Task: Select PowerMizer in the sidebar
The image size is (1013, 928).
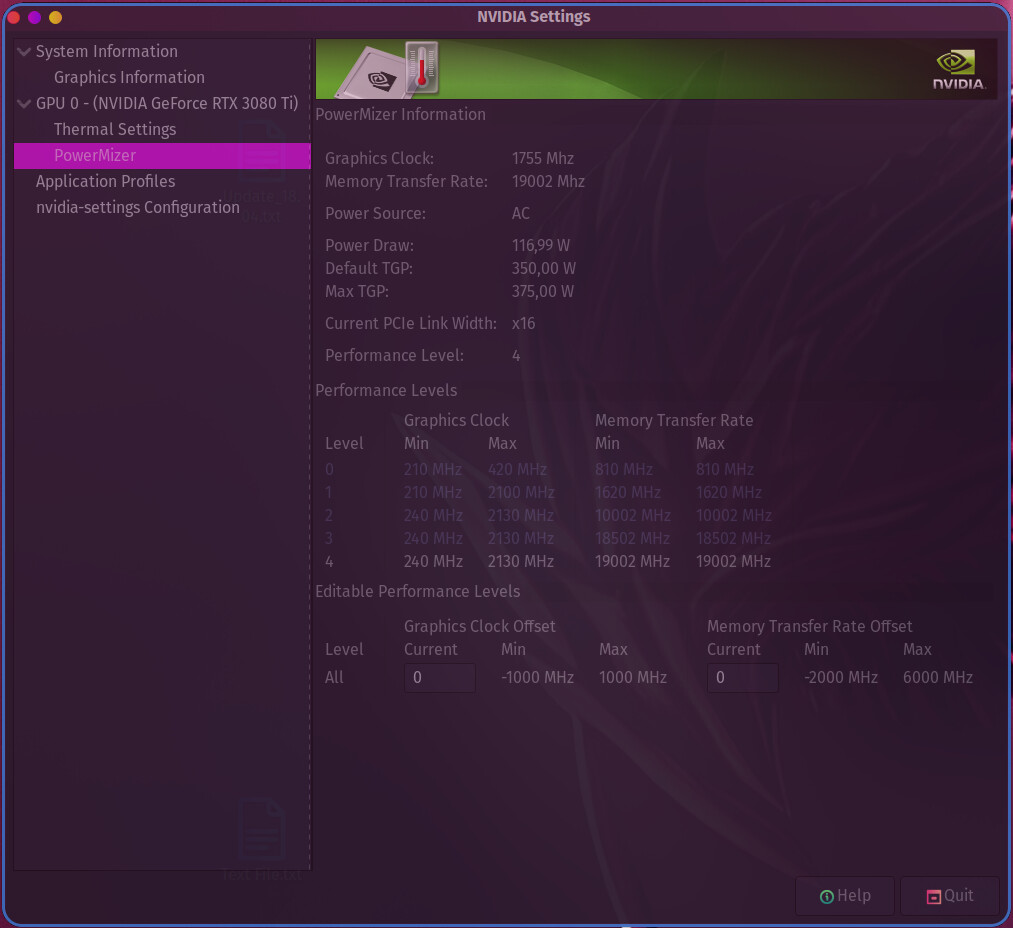Action: (162, 156)
